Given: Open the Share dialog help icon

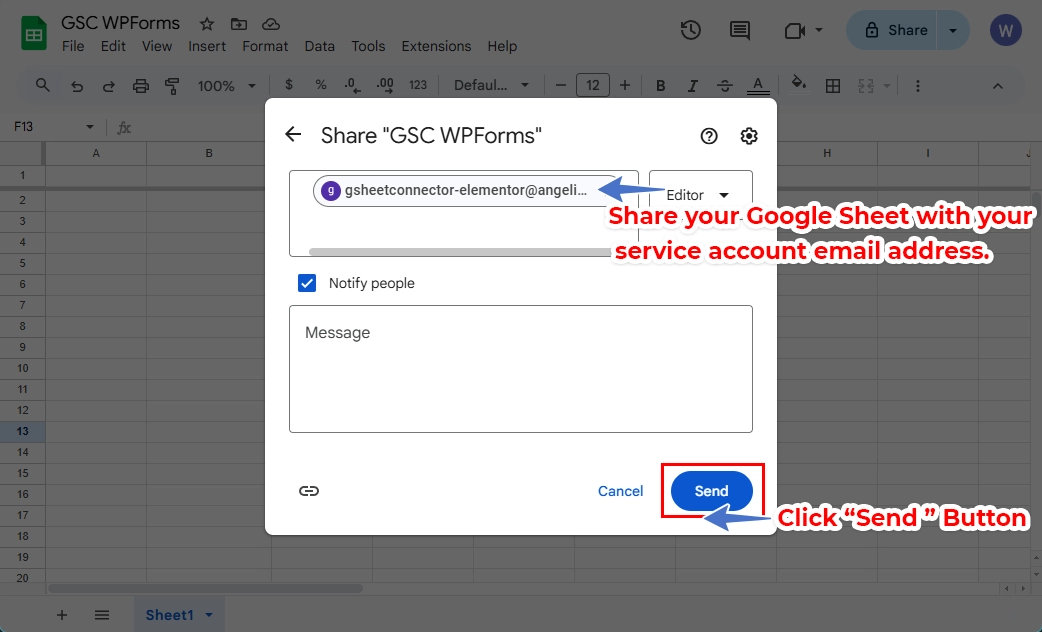Looking at the screenshot, I should click(x=709, y=136).
